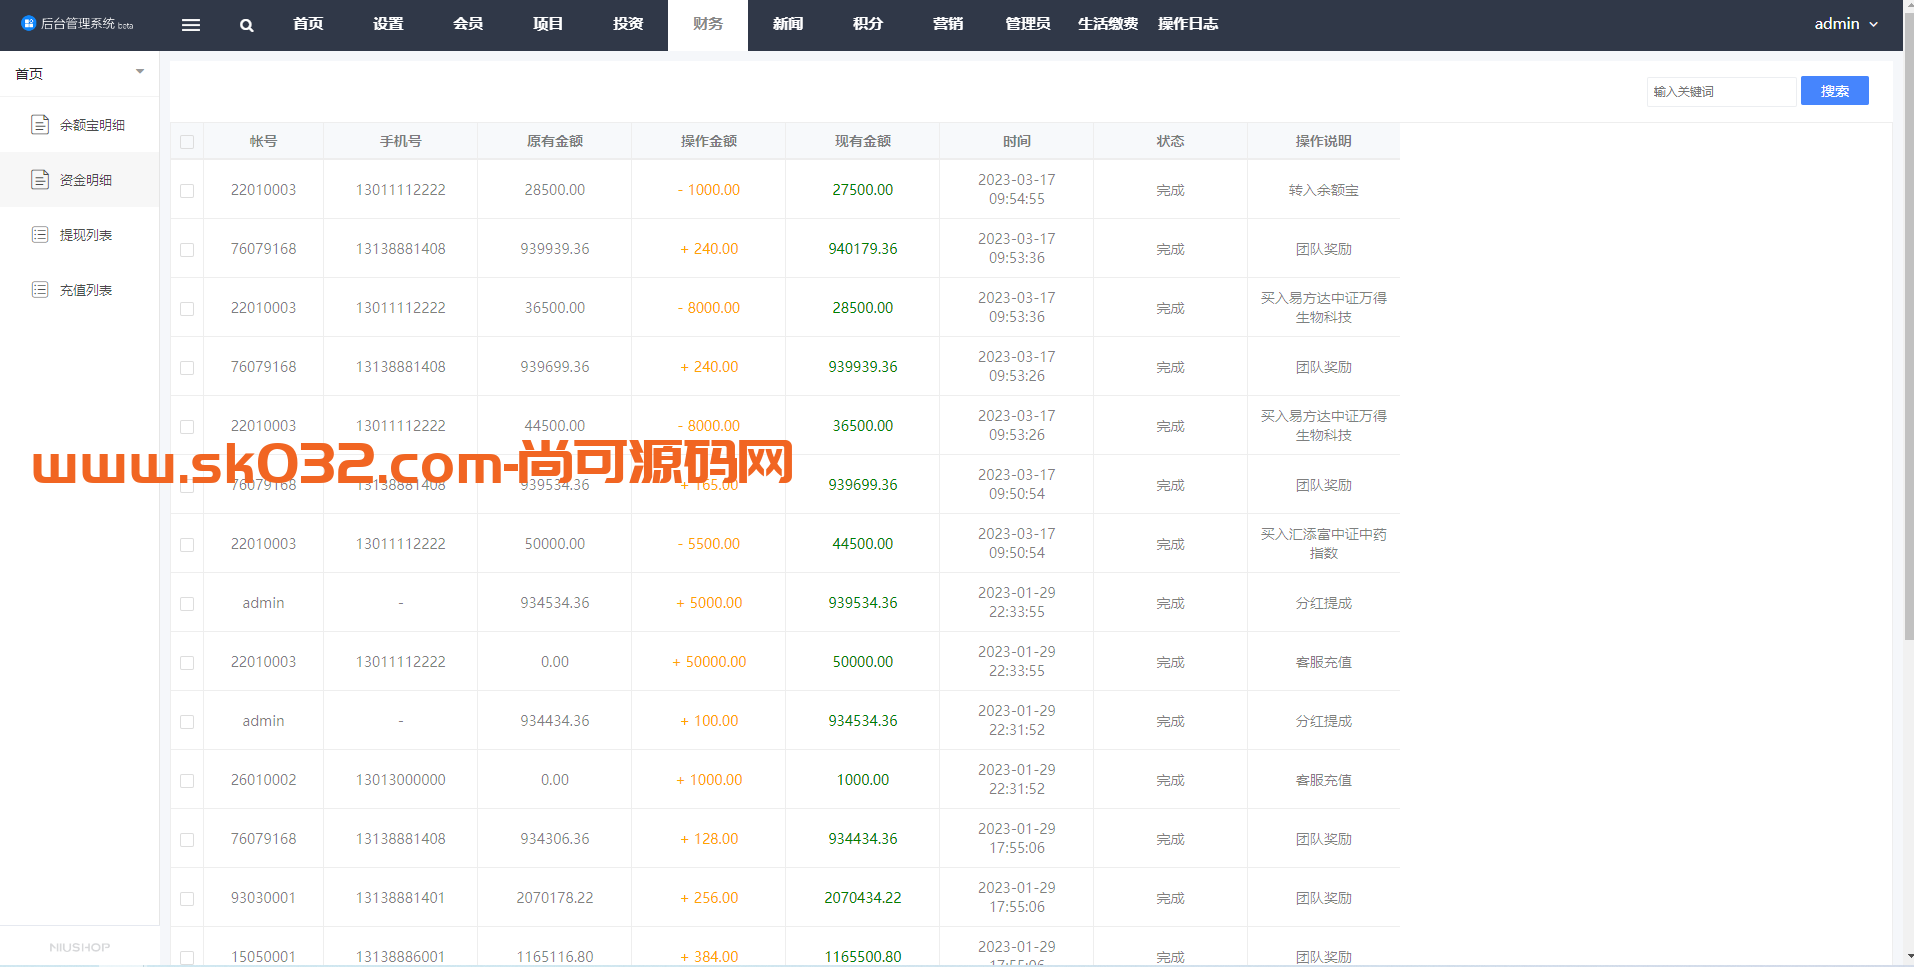
Task: Click phone number 13138881401
Action: coord(401,898)
